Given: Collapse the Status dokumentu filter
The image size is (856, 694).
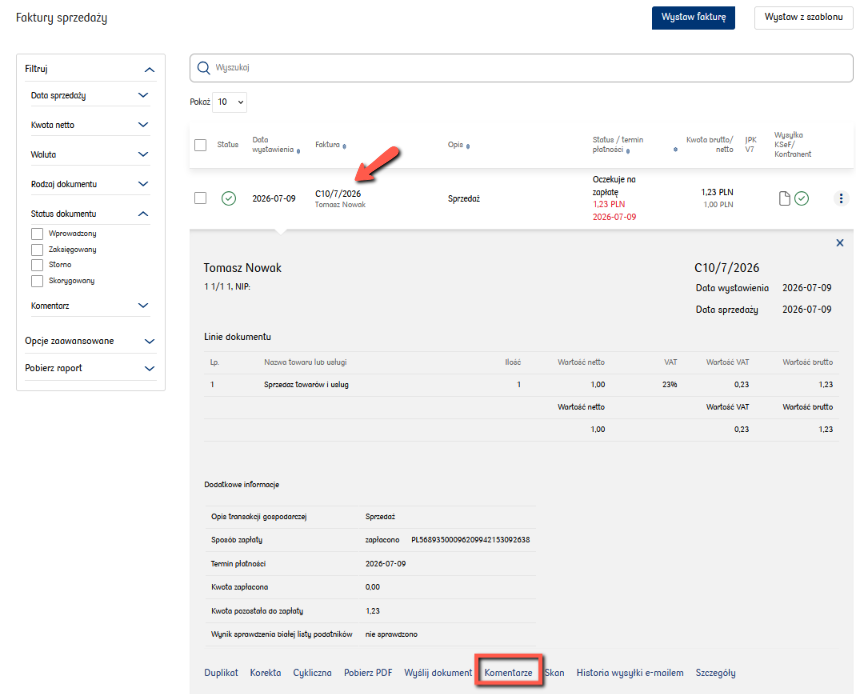Looking at the screenshot, I should (x=143, y=213).
